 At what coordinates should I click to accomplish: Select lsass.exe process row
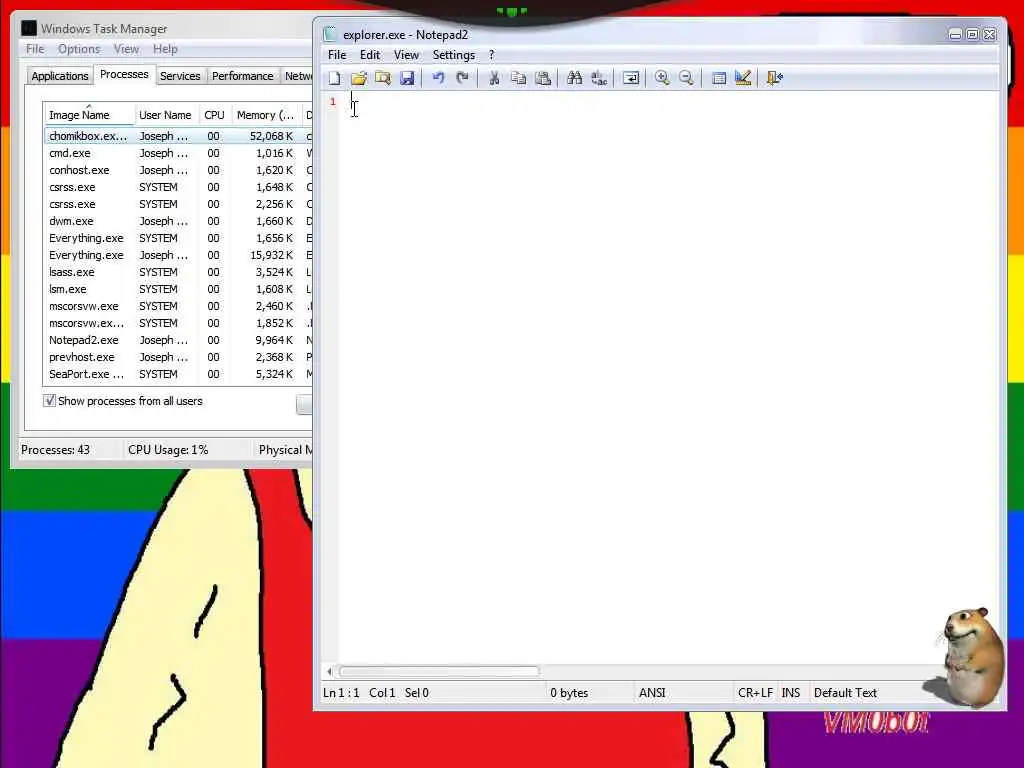(178, 272)
